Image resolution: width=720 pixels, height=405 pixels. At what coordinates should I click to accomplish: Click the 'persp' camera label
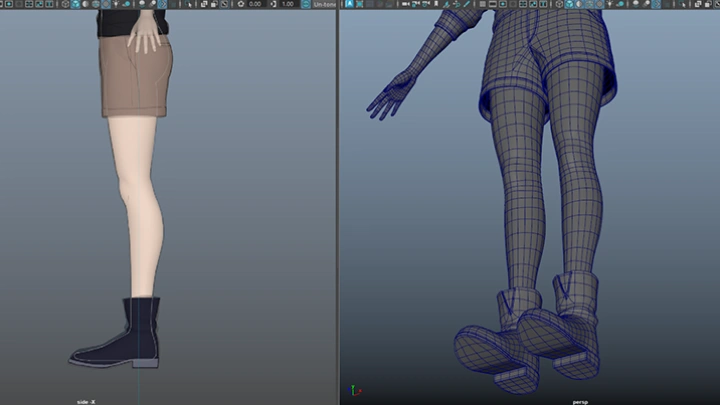click(x=580, y=402)
